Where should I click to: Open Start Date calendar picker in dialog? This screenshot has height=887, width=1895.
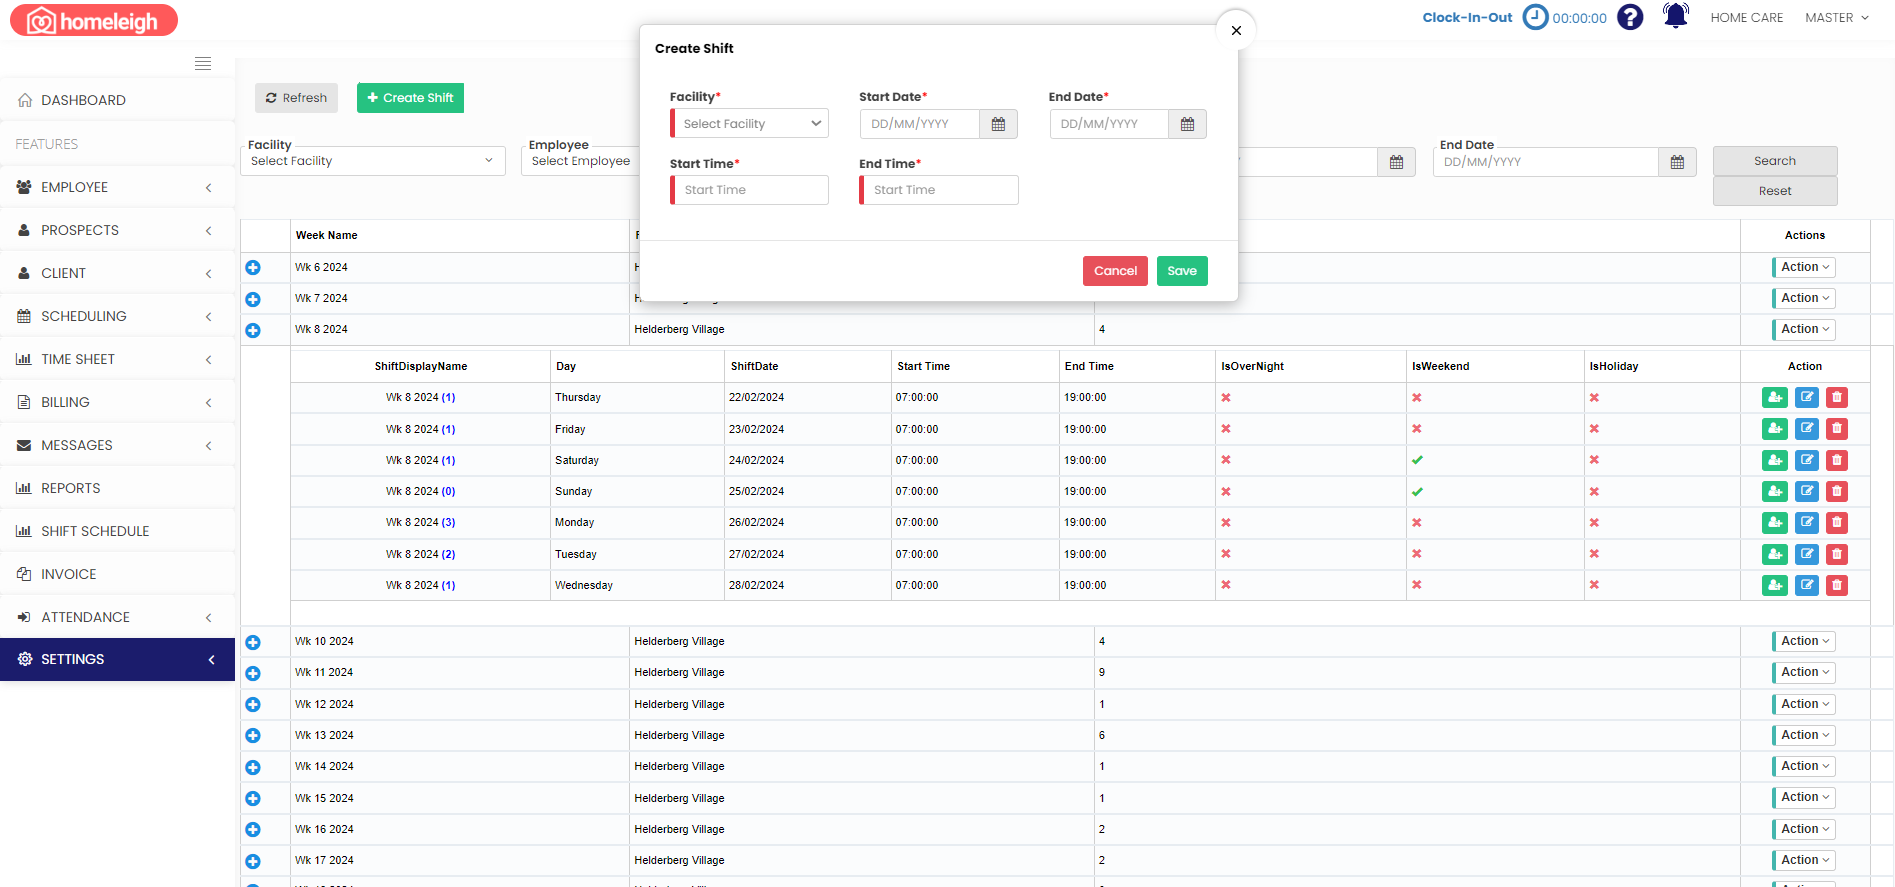[x=998, y=124]
